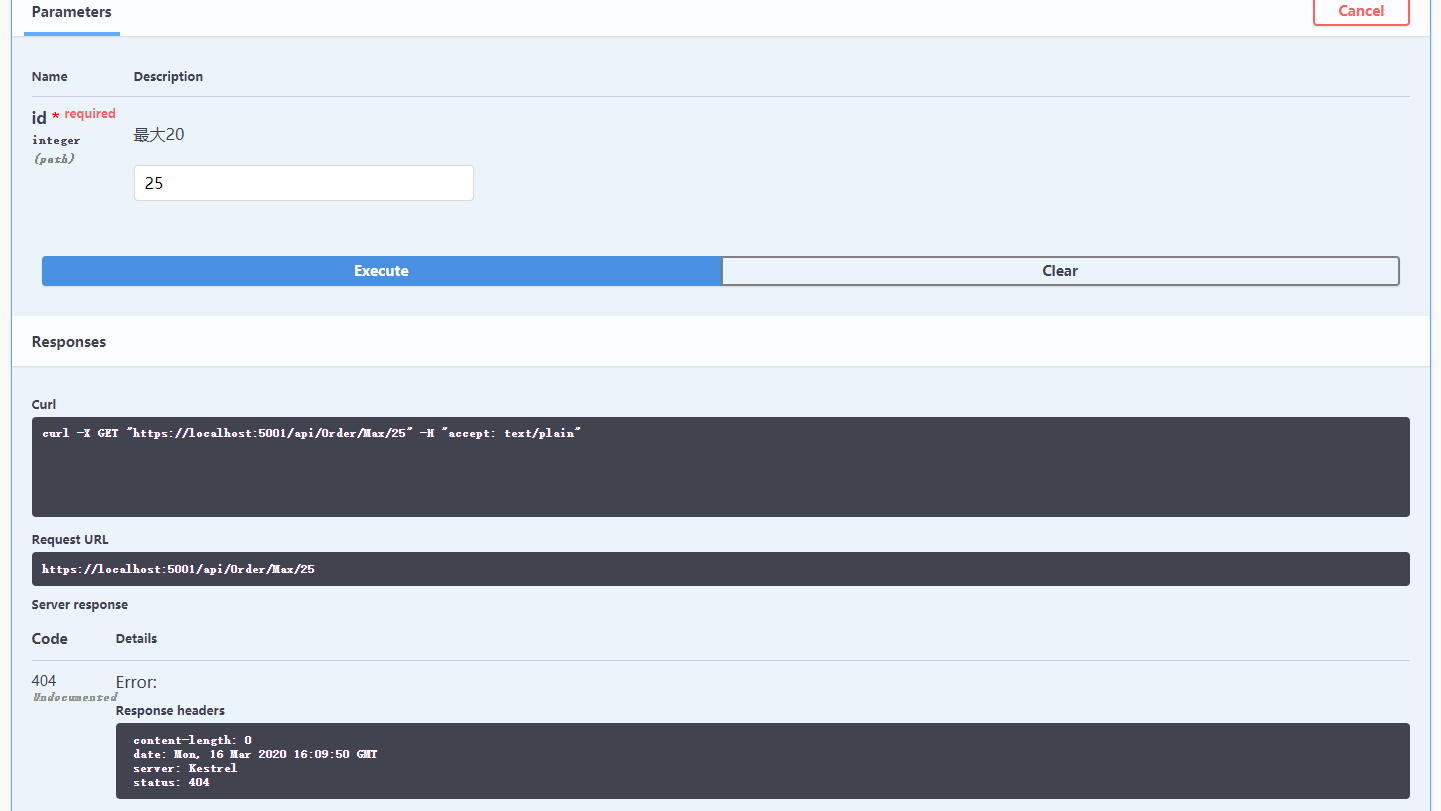Click the 'Undocumented' label under 404
1441x811 pixels.
point(75,697)
